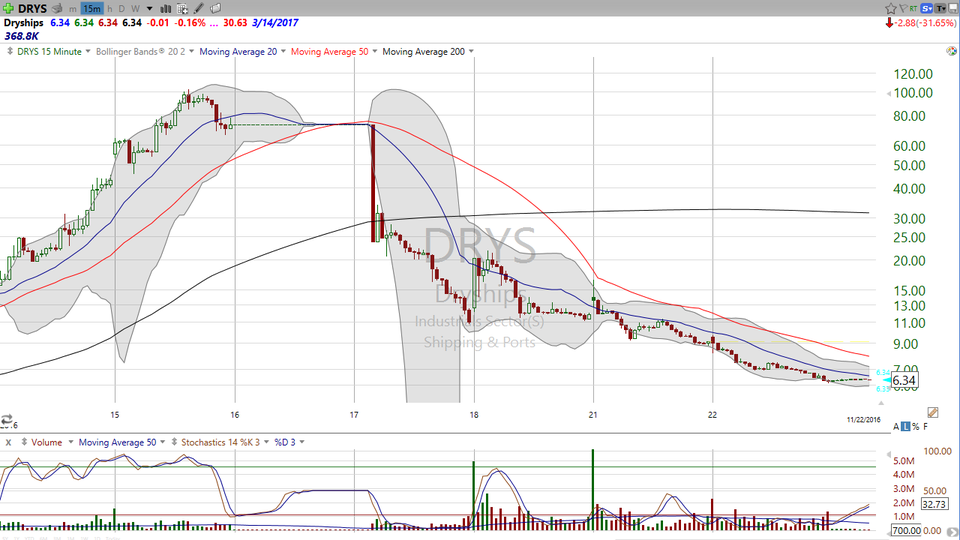Click the red down arrow change icon
This screenshot has height=540, width=960.
tap(889, 23)
